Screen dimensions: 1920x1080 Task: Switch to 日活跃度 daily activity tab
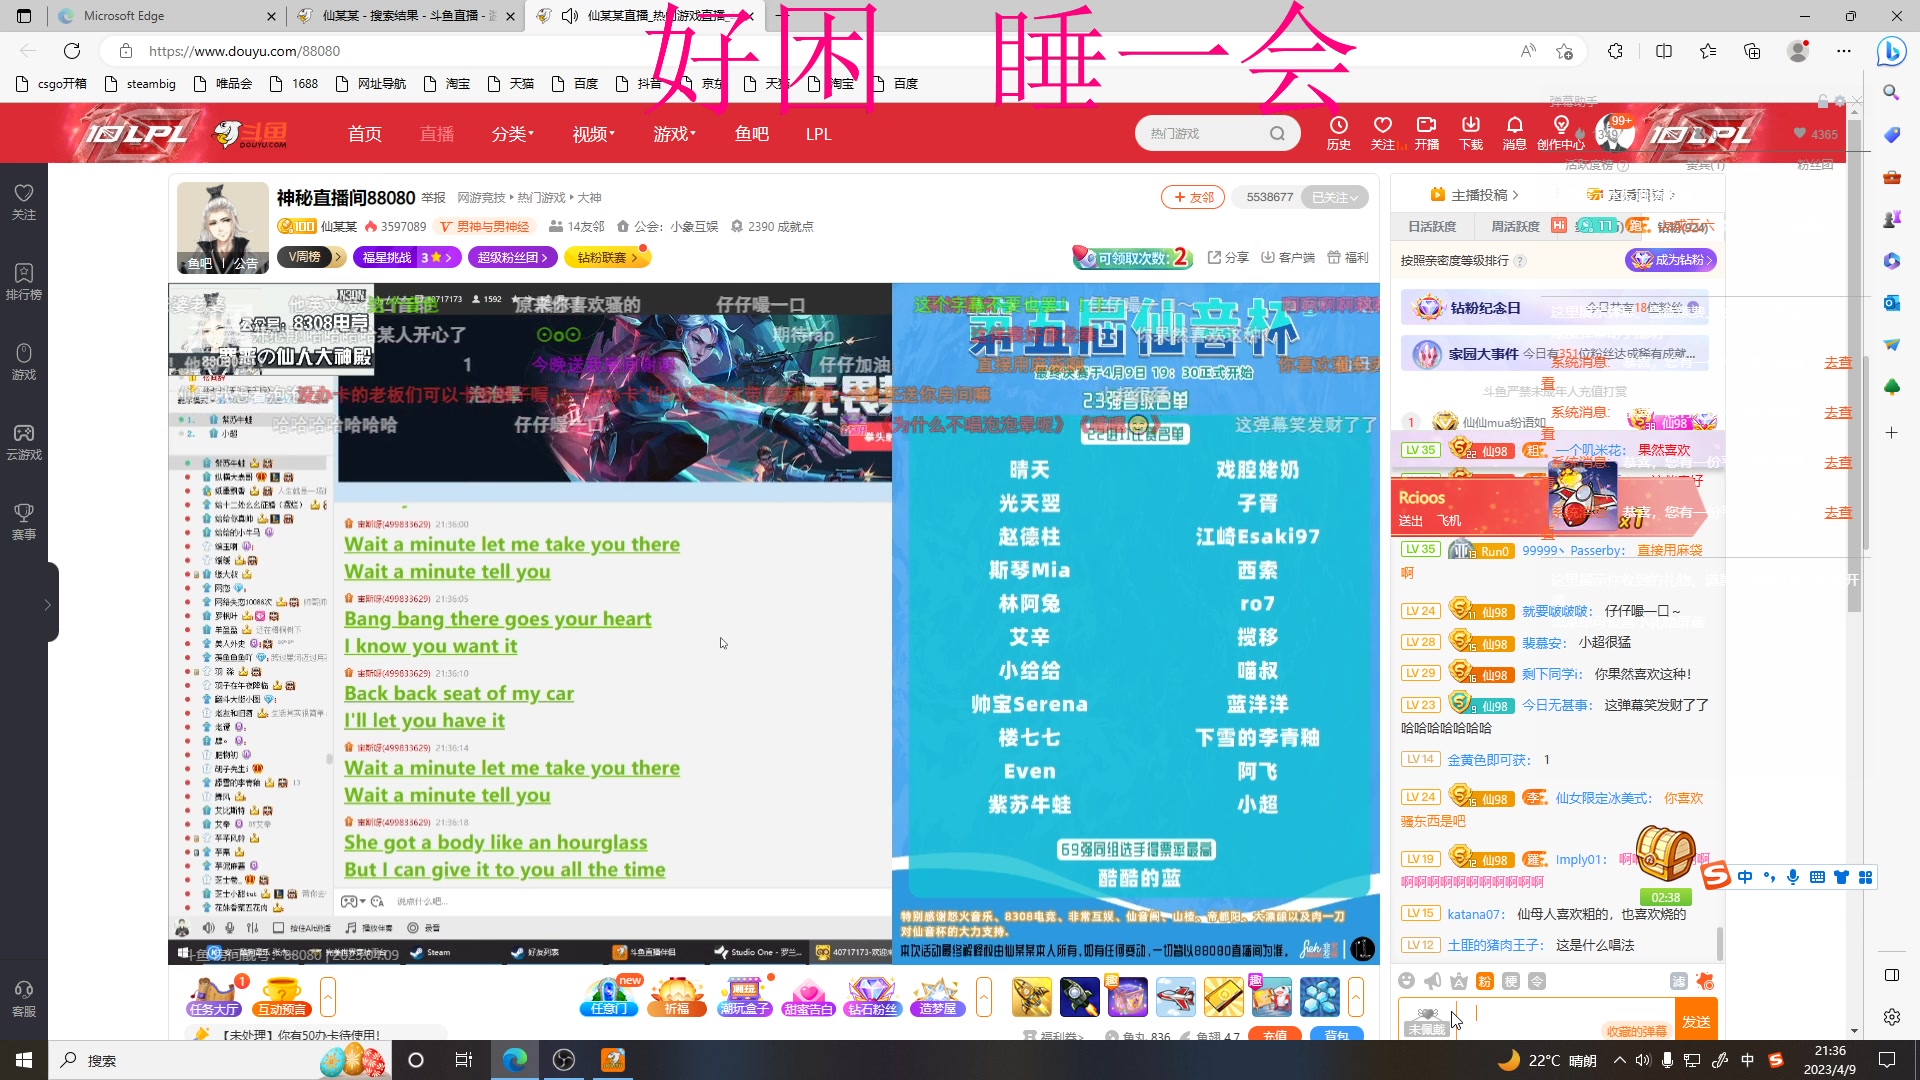click(x=1432, y=226)
